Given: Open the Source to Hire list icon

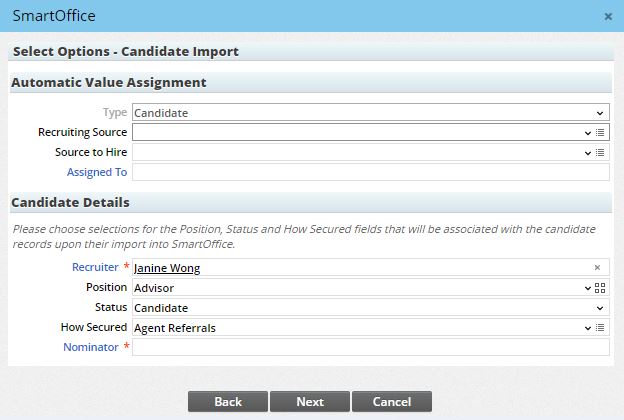Looking at the screenshot, I should pyautogui.click(x=600, y=152).
